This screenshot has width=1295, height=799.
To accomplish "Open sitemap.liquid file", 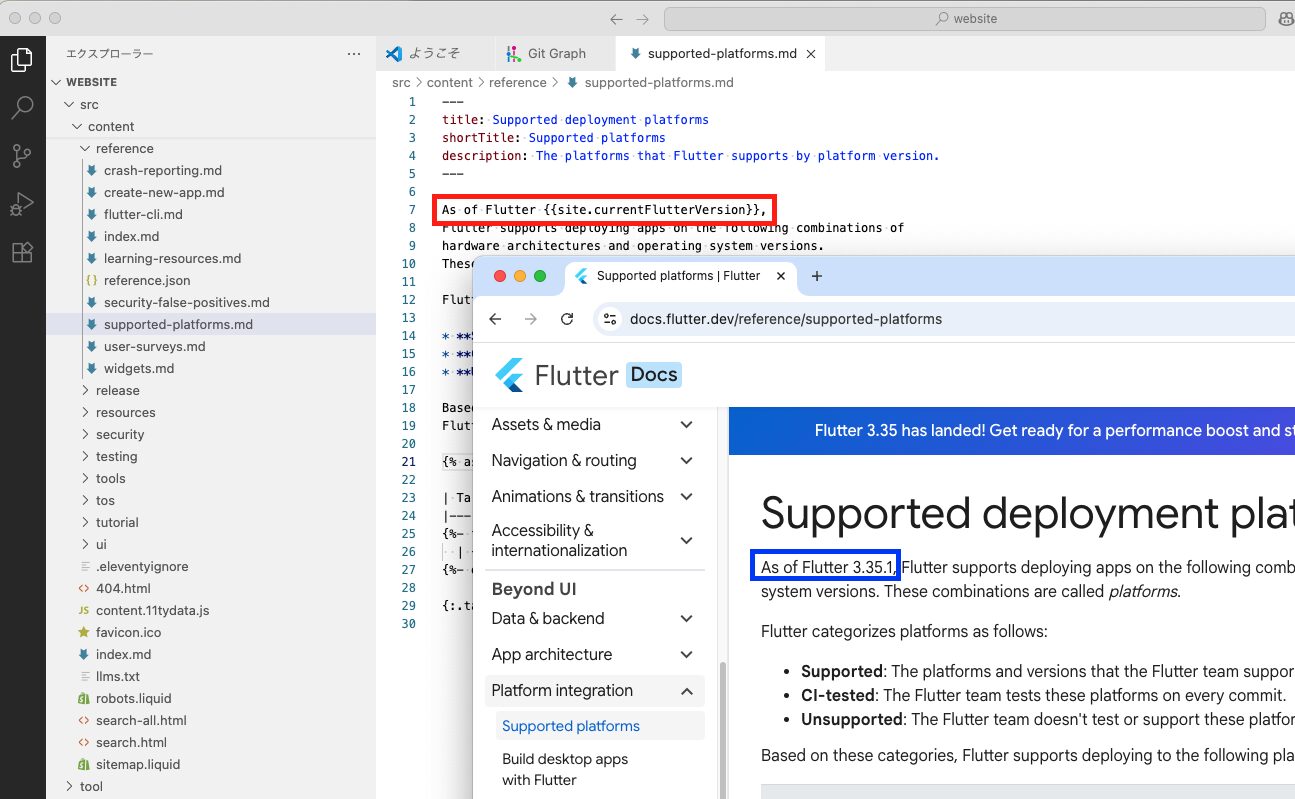I will click(x=210, y=764).
